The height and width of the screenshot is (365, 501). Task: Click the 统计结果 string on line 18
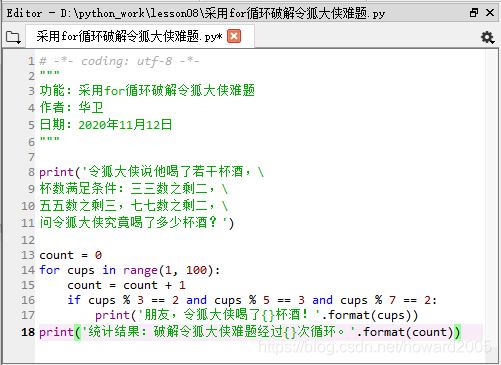218,332
